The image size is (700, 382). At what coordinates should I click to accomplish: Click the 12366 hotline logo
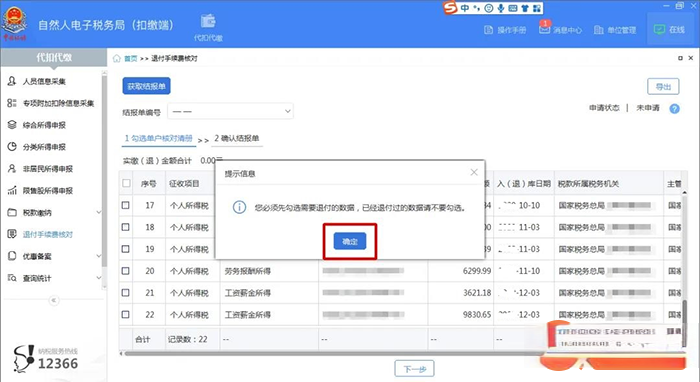point(45,358)
